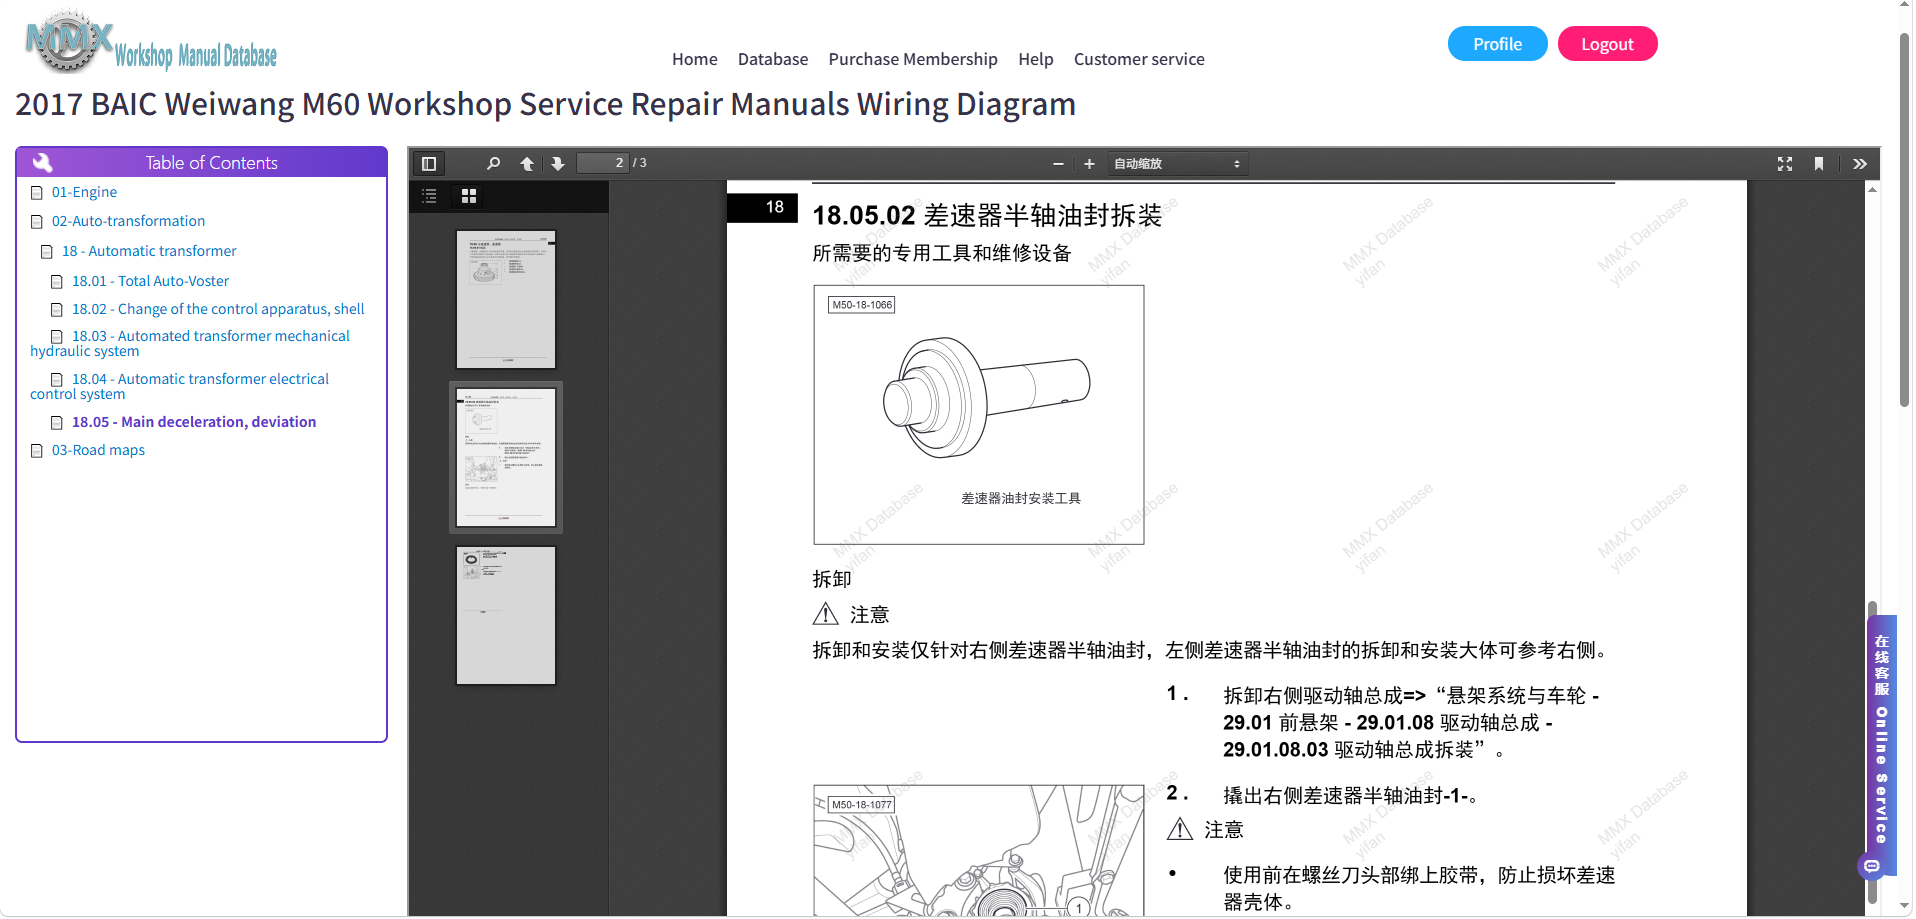The image size is (1916, 919).
Task: Select the page 1 thumbnail
Action: 506,300
